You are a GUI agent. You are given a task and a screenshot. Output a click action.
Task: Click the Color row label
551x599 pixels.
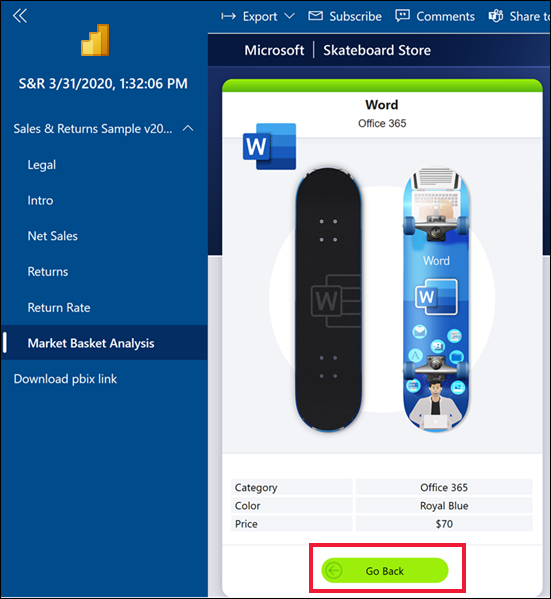pos(248,506)
